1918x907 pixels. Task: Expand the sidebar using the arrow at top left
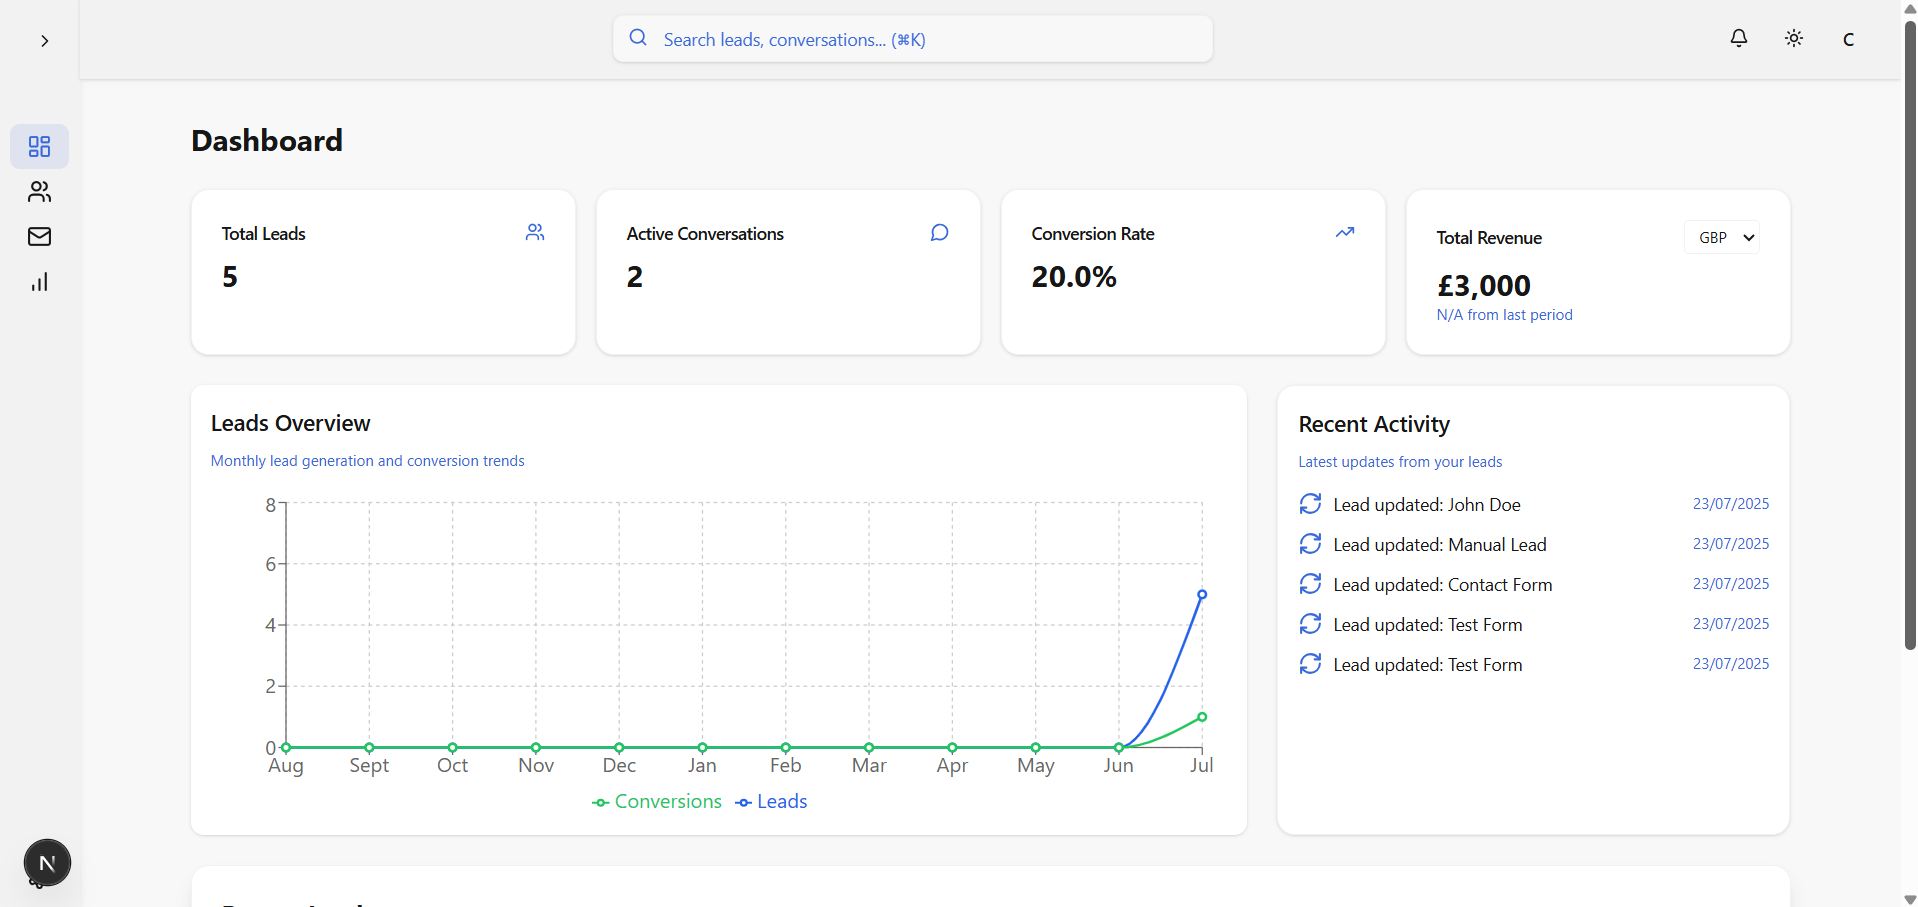pyautogui.click(x=44, y=41)
